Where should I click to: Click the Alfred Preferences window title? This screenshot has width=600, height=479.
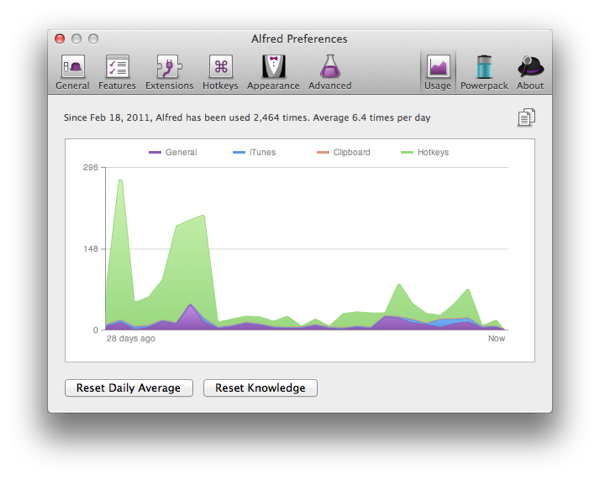[x=299, y=39]
